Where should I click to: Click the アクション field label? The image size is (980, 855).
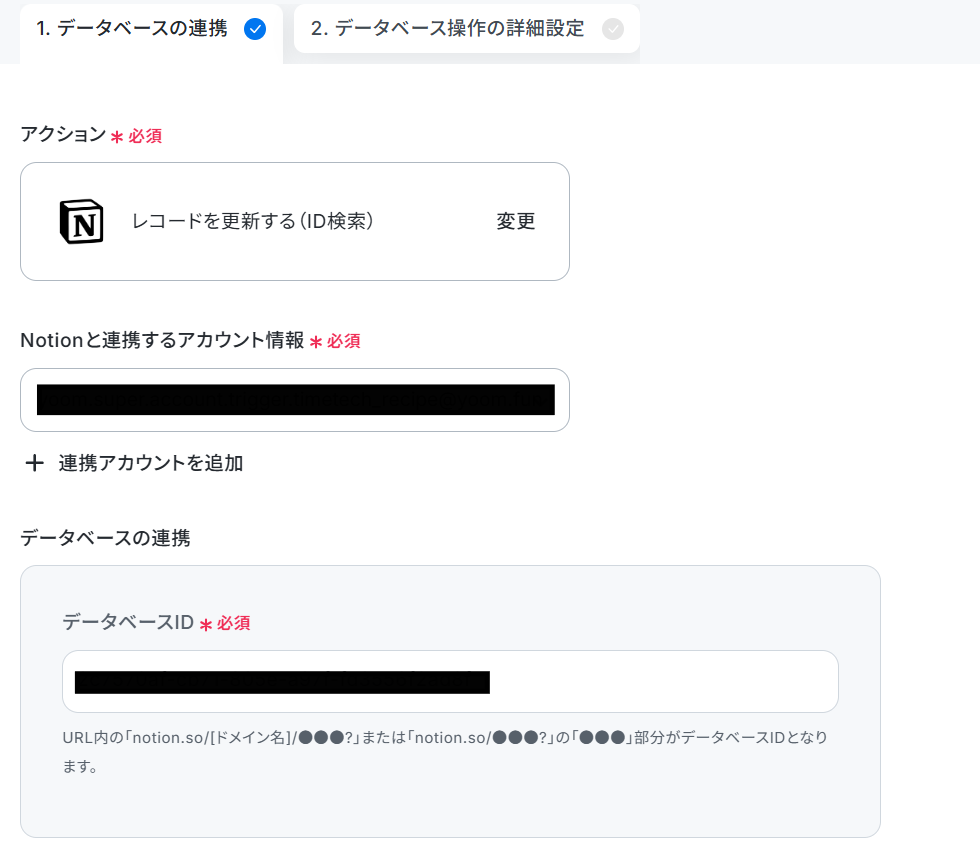click(63, 134)
